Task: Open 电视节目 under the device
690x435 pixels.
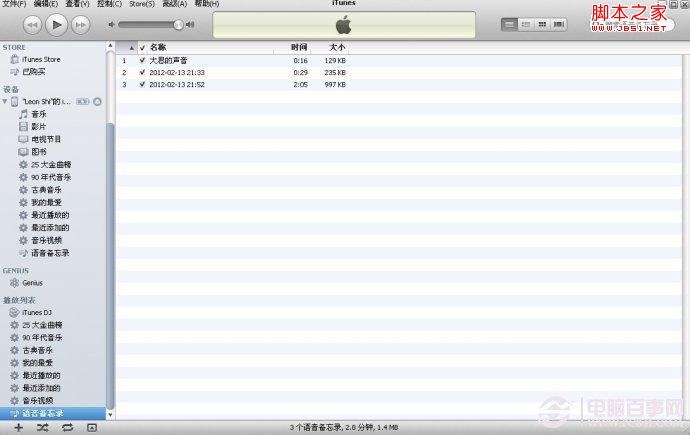Action: tap(46, 139)
